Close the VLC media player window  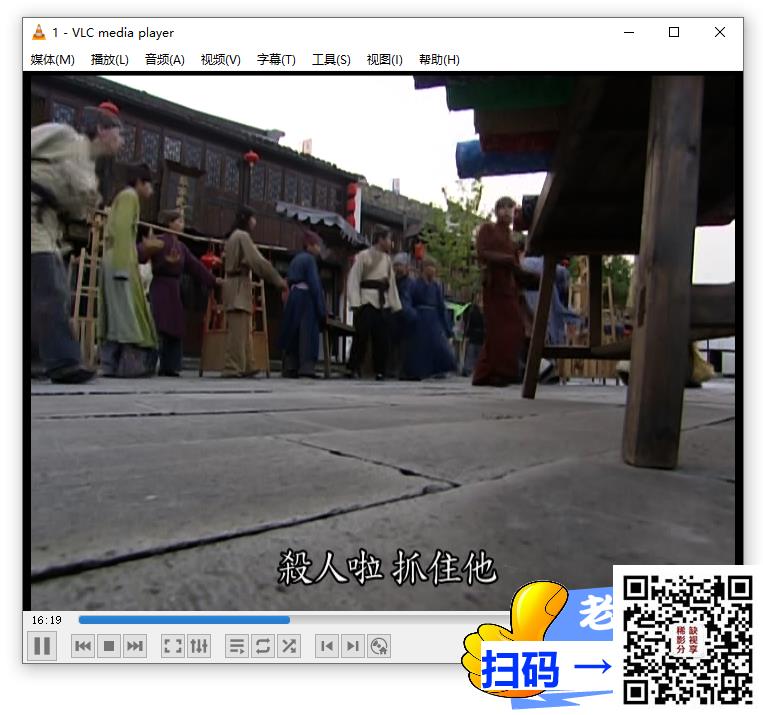720,32
